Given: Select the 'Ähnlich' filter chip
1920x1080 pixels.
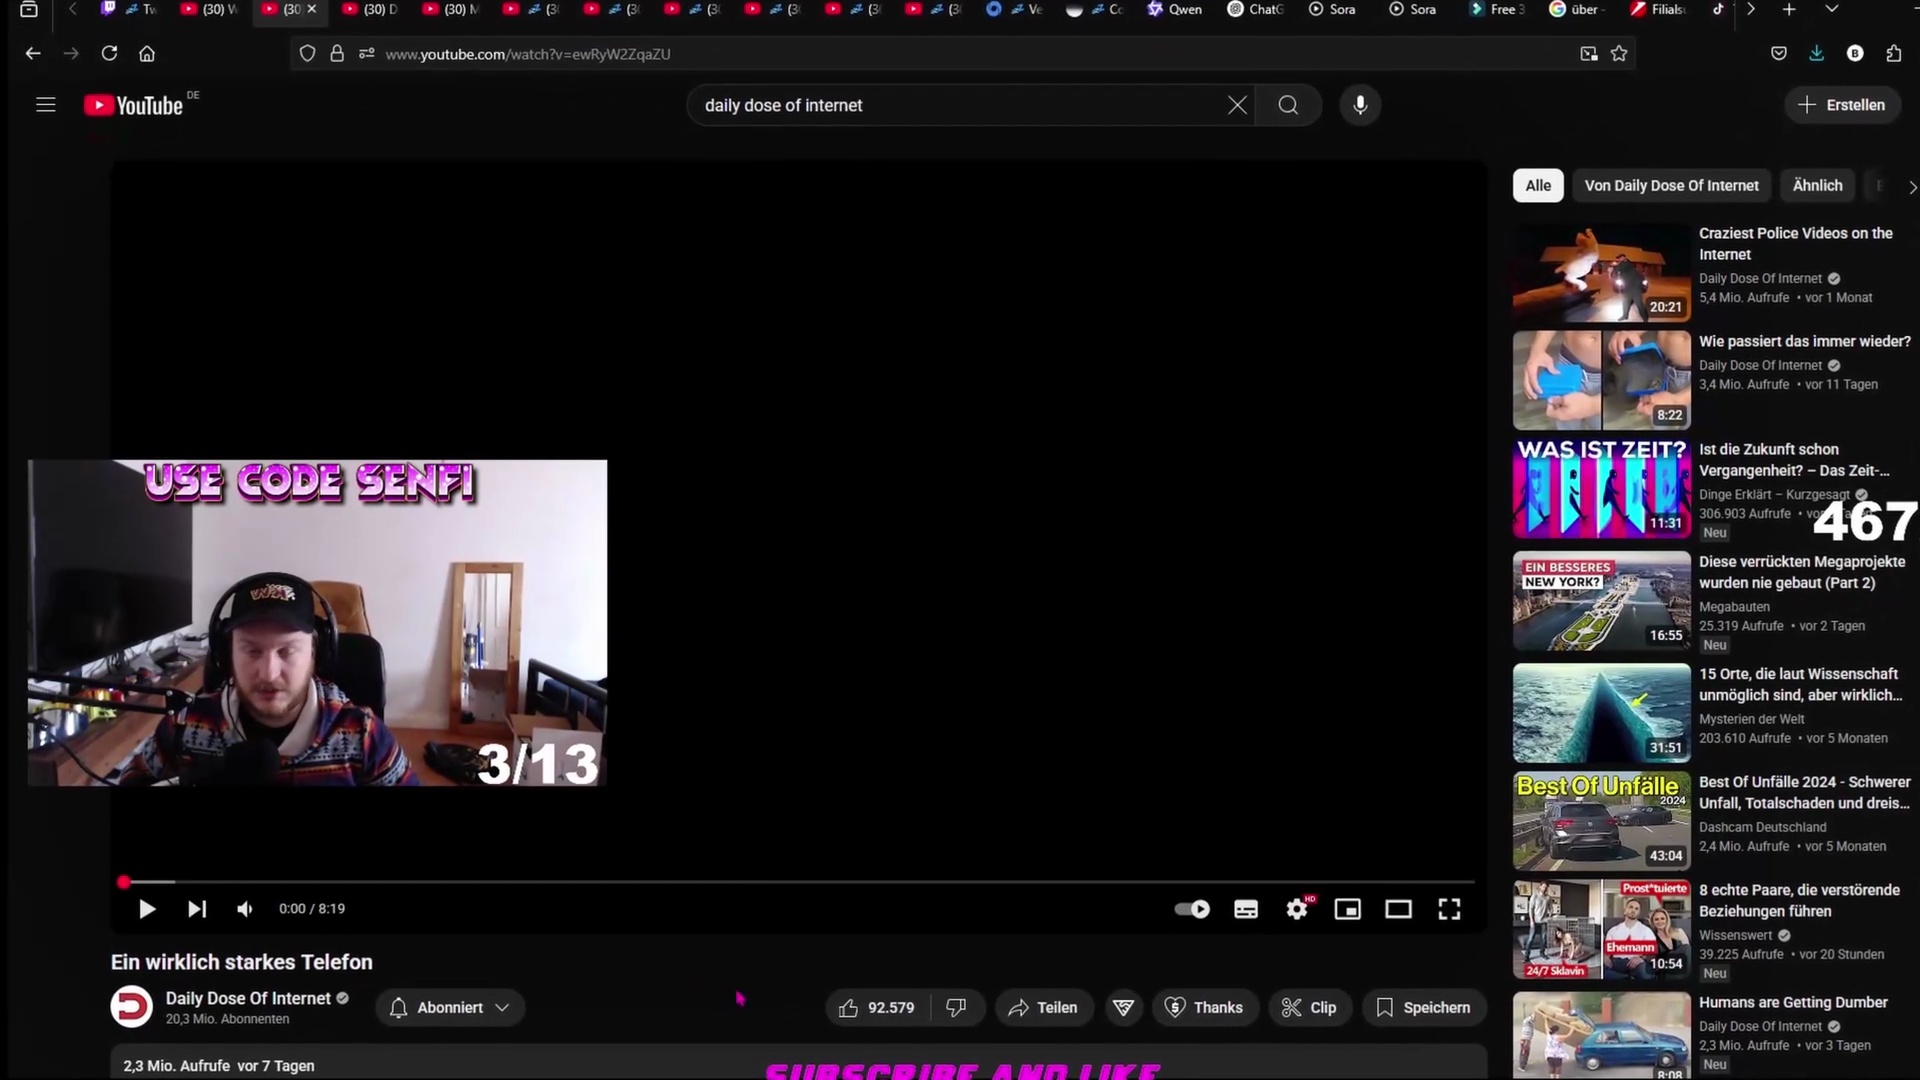Looking at the screenshot, I should tap(1817, 186).
